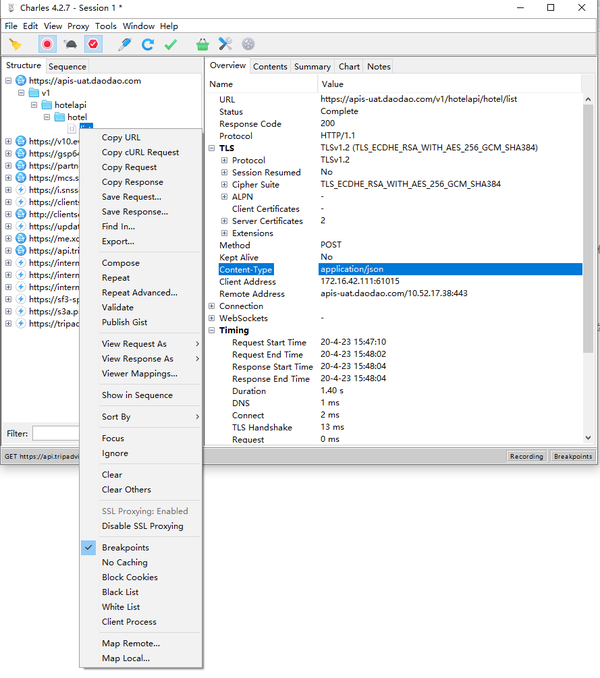Choose Repeat Advanced... menu item
The height and width of the screenshot is (678, 600).
(x=141, y=293)
